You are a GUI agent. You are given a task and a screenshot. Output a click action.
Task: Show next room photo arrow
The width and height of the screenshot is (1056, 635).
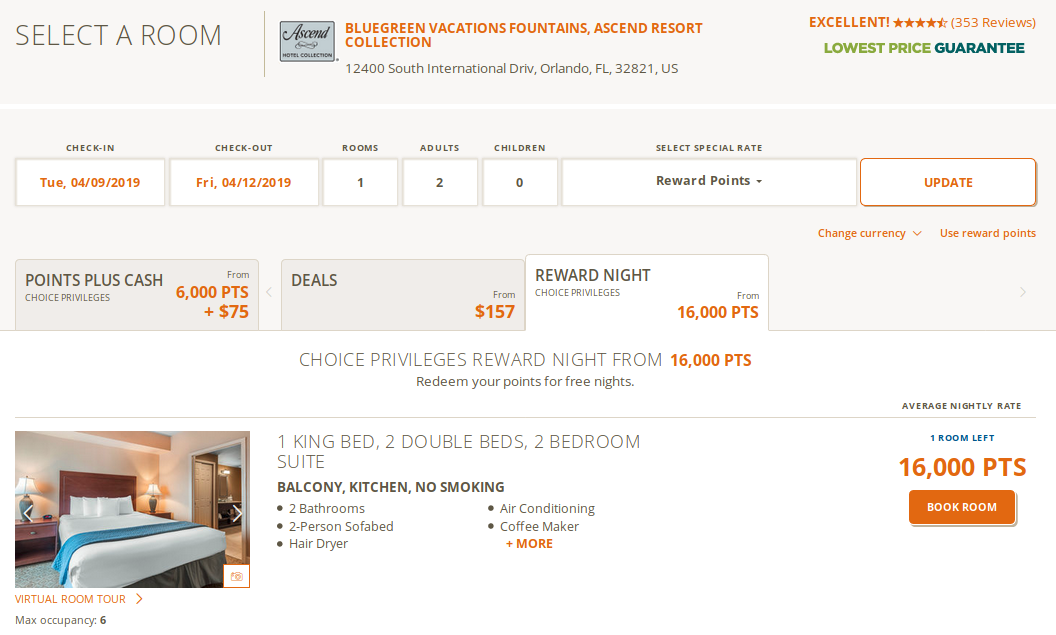[x=236, y=514]
